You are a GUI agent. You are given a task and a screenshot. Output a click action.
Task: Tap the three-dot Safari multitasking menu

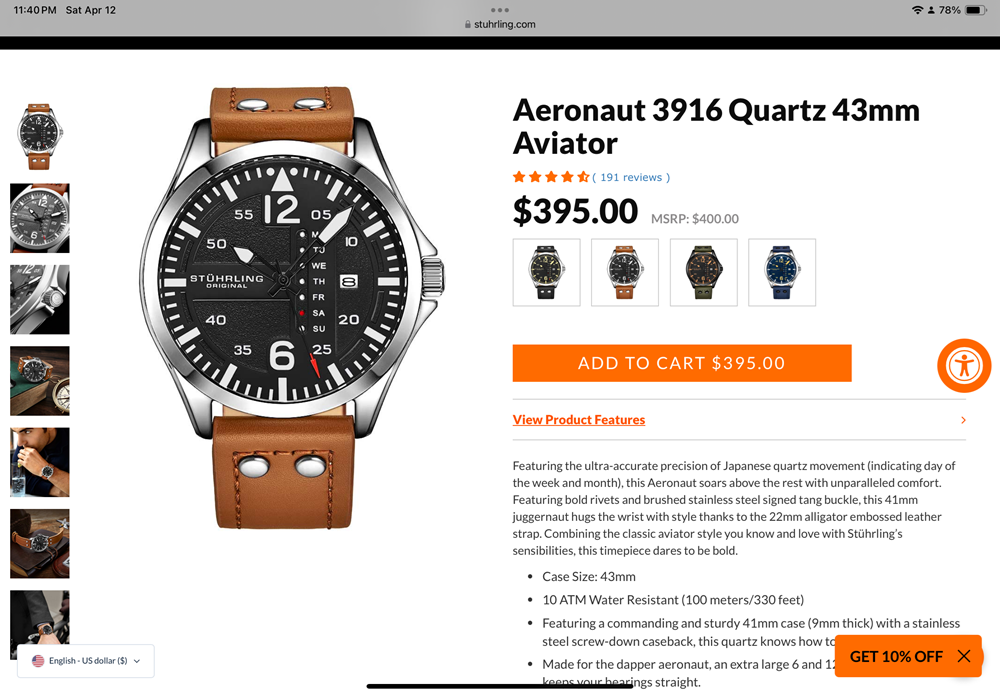pos(500,10)
